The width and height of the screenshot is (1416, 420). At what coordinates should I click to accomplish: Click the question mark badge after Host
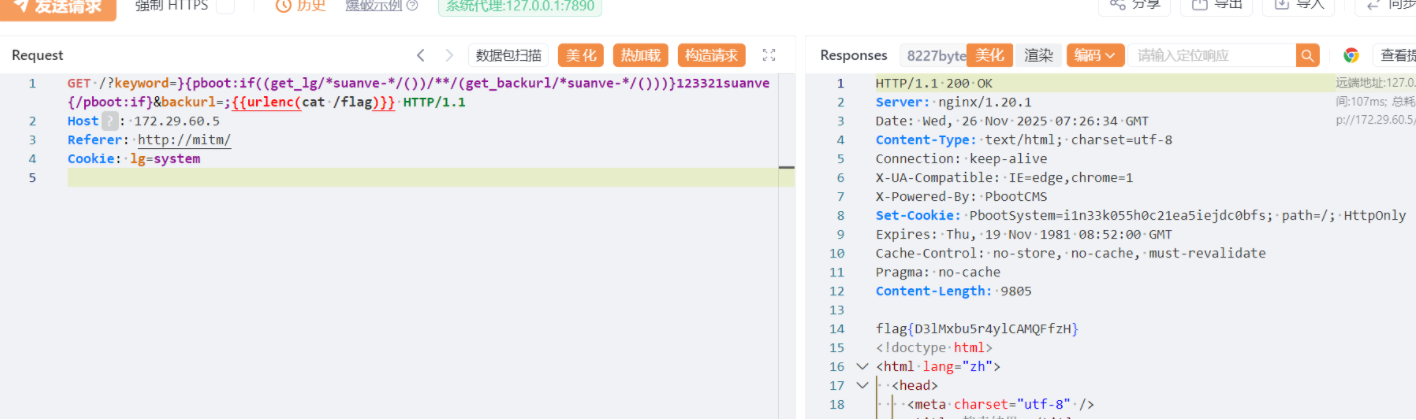point(110,121)
